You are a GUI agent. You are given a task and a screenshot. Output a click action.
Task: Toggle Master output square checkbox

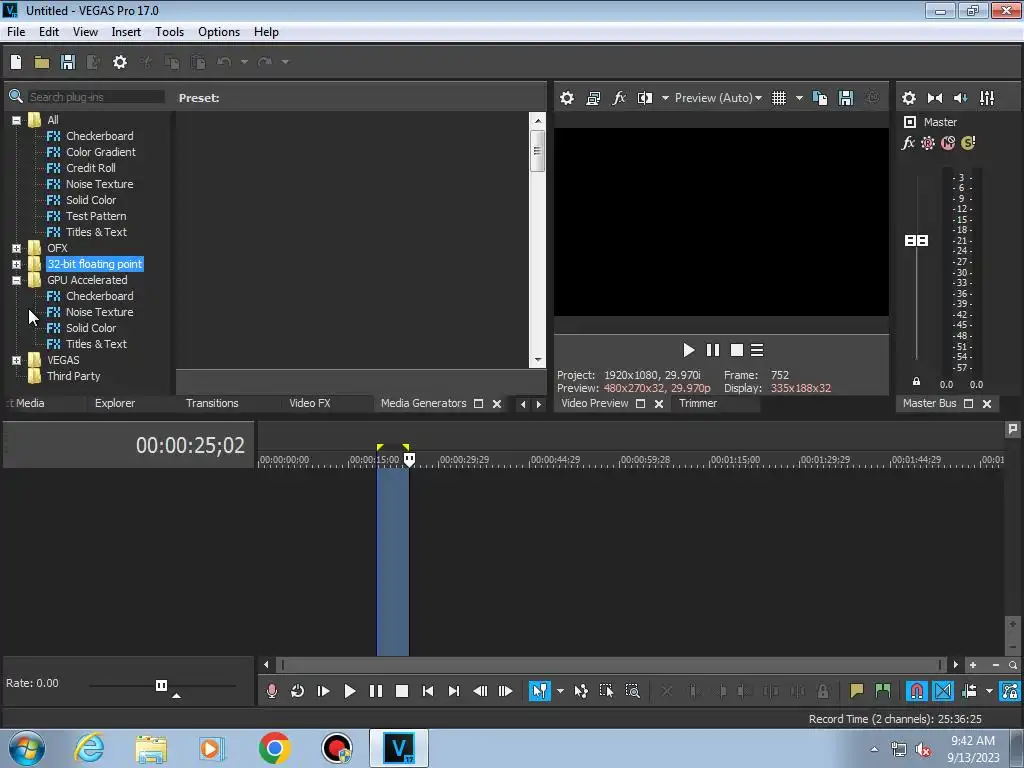910,122
